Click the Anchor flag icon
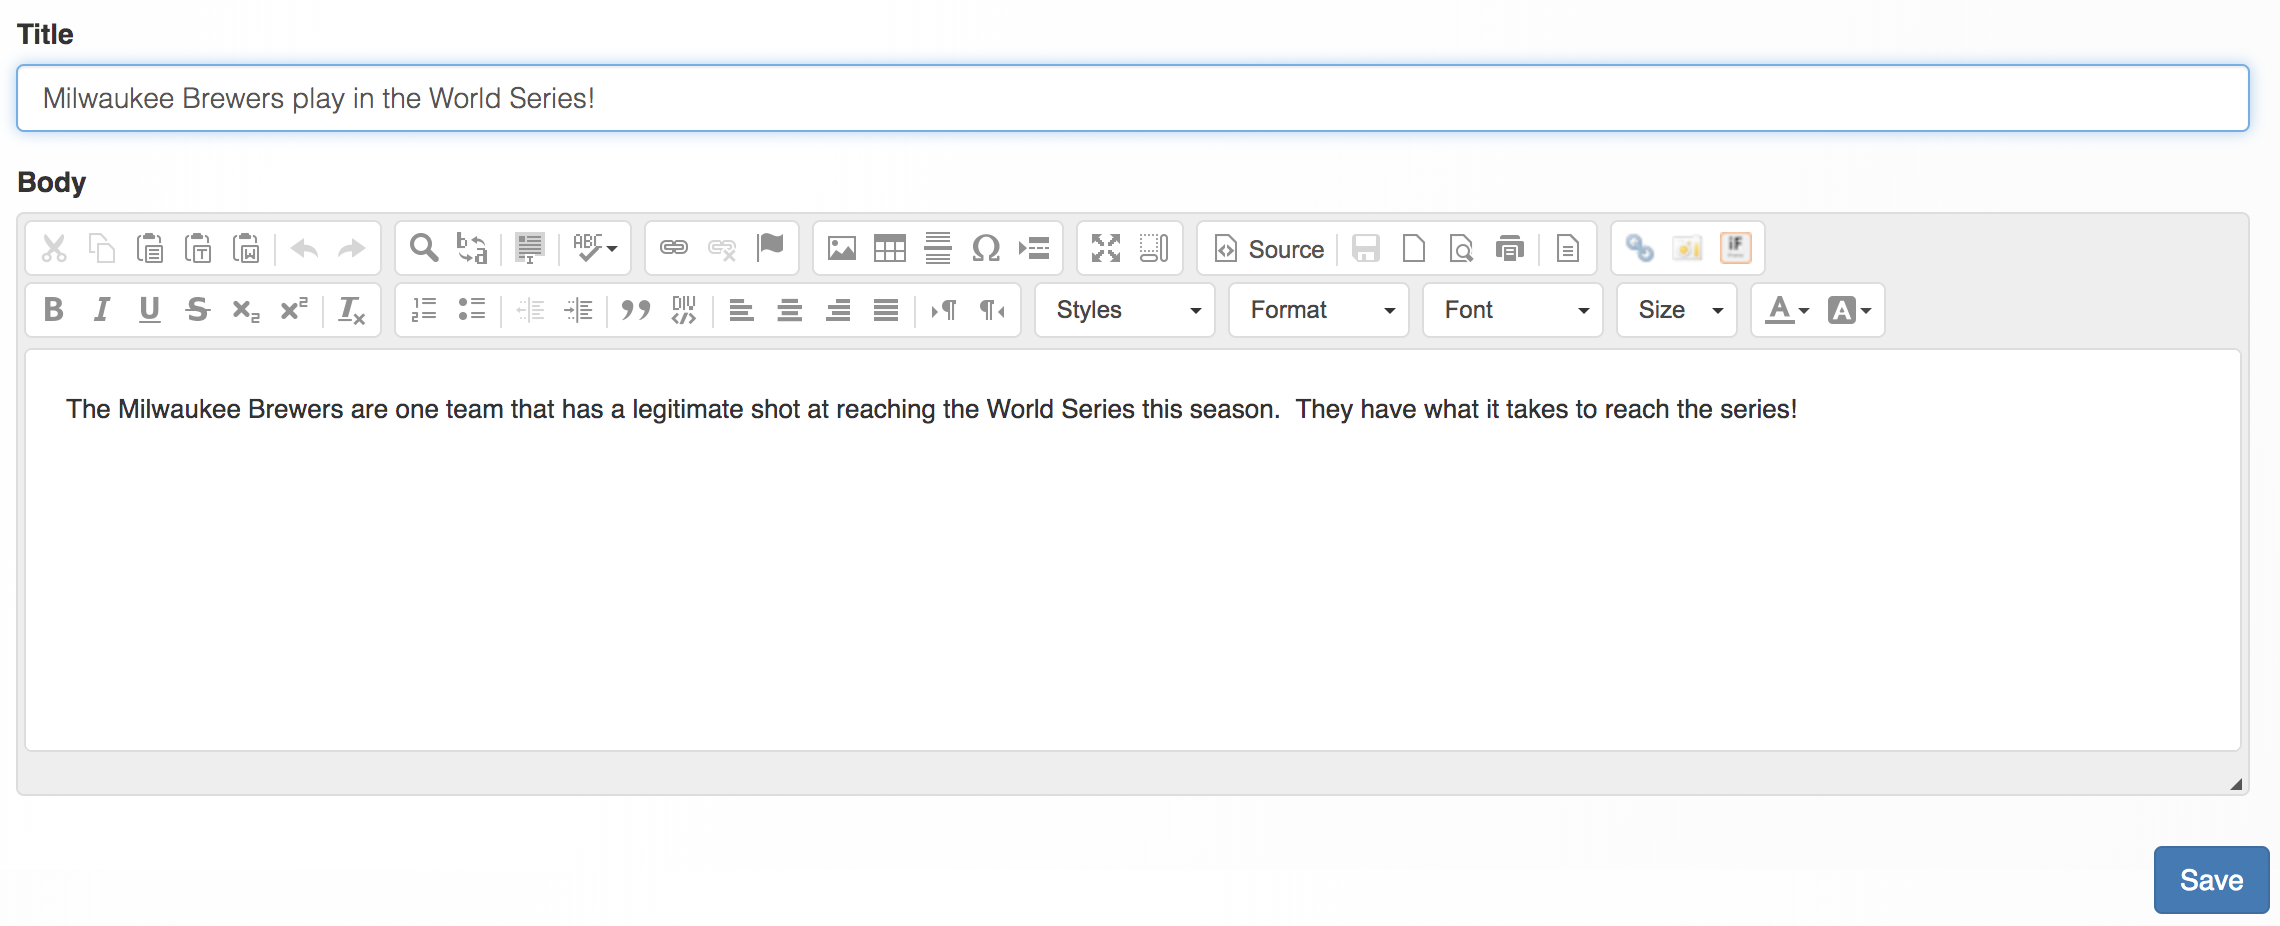This screenshot has width=2280, height=926. [x=770, y=247]
